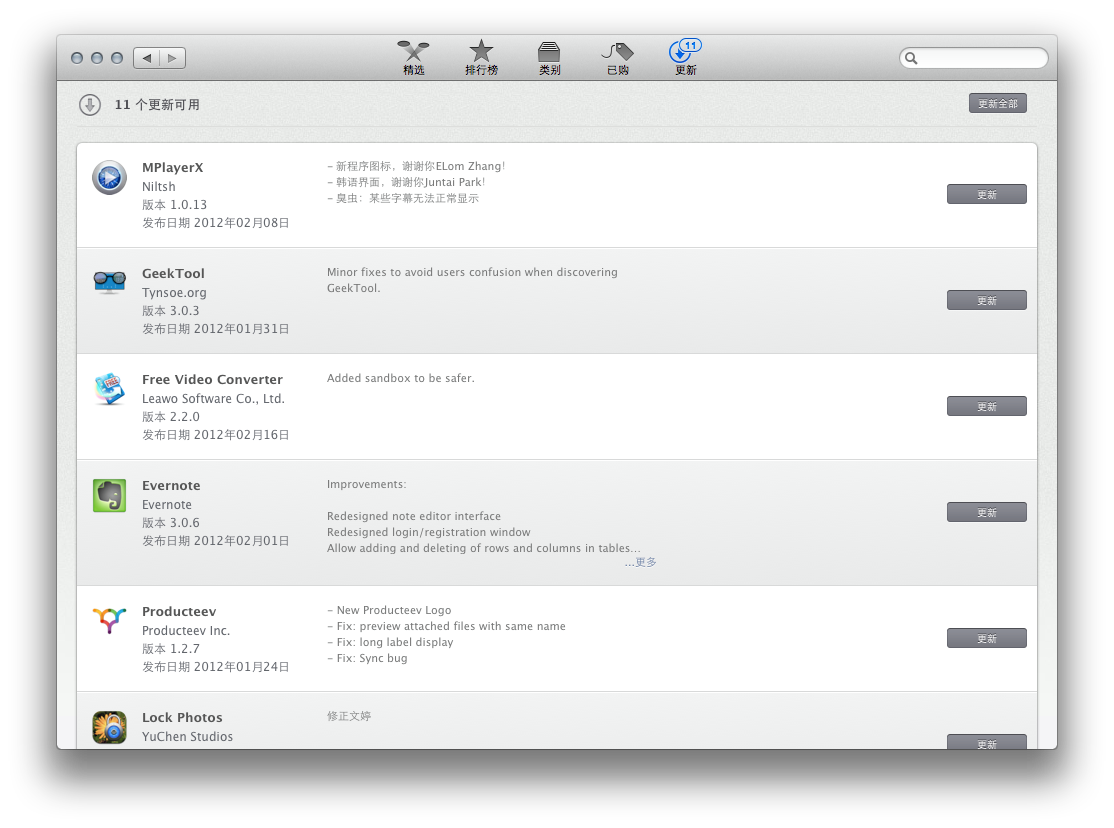1114x828 pixels.
Task: Switch to the 类别 categories tab
Action: [549, 58]
